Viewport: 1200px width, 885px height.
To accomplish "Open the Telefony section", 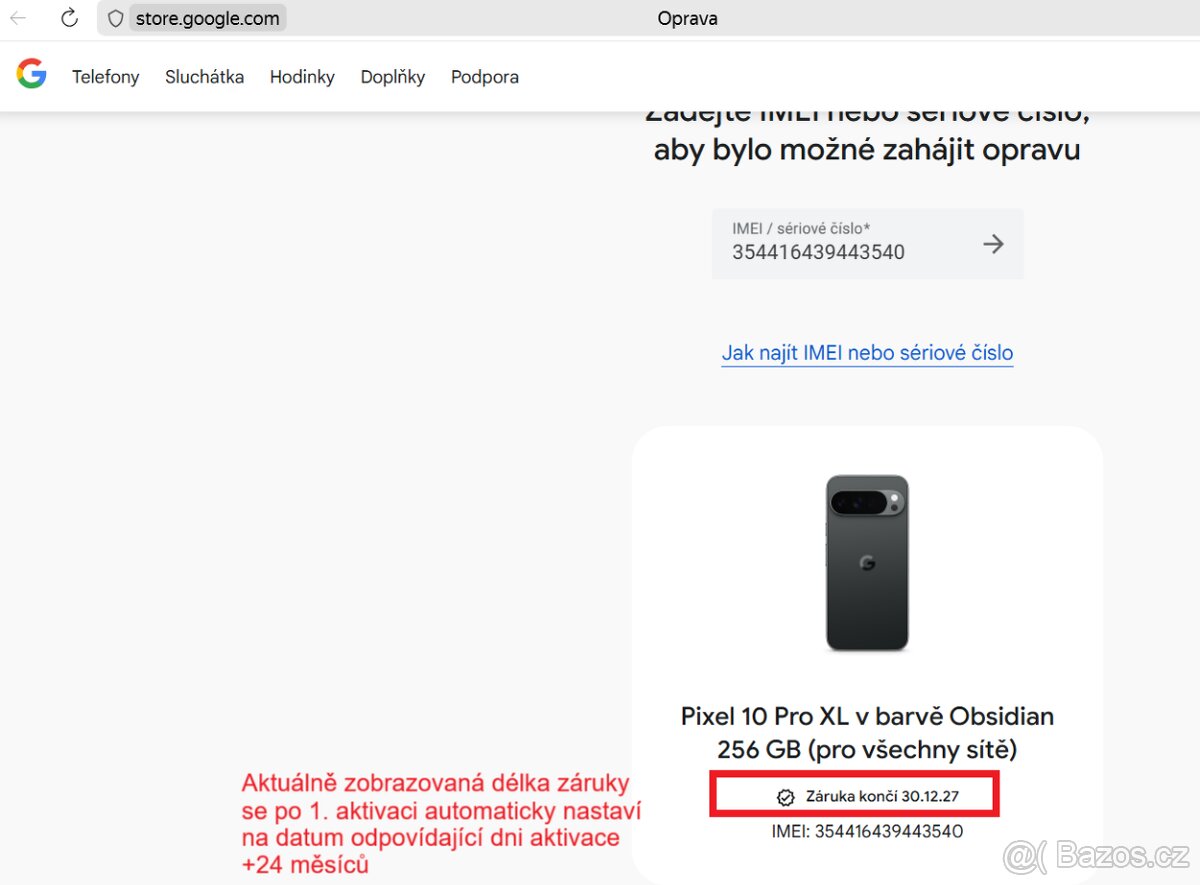I will point(105,76).
